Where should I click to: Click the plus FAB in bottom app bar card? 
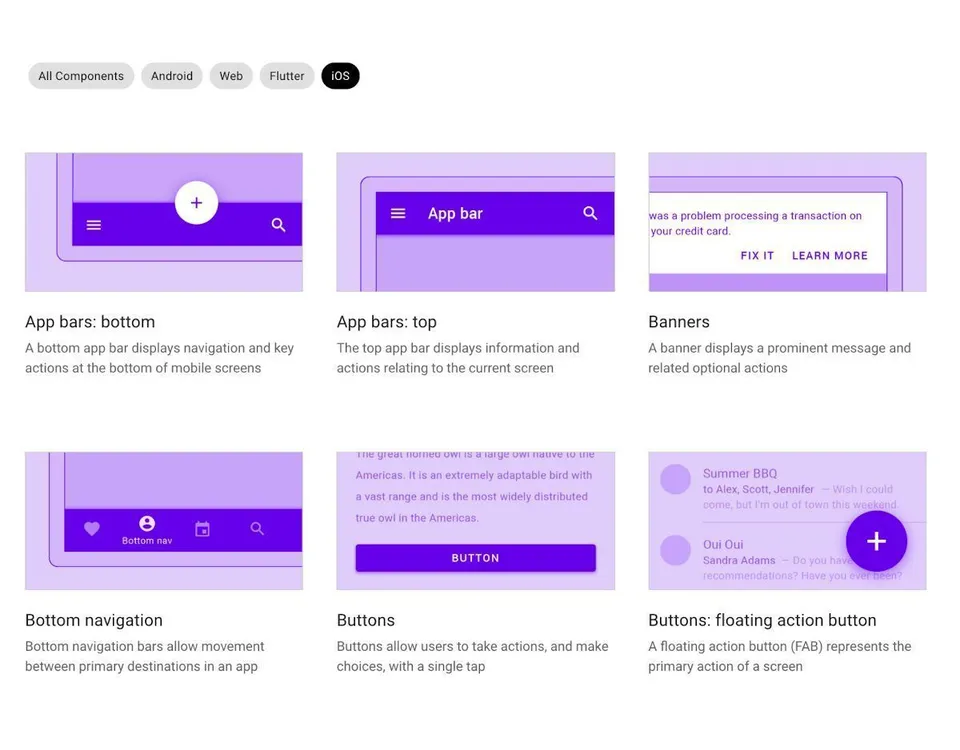tap(197, 203)
